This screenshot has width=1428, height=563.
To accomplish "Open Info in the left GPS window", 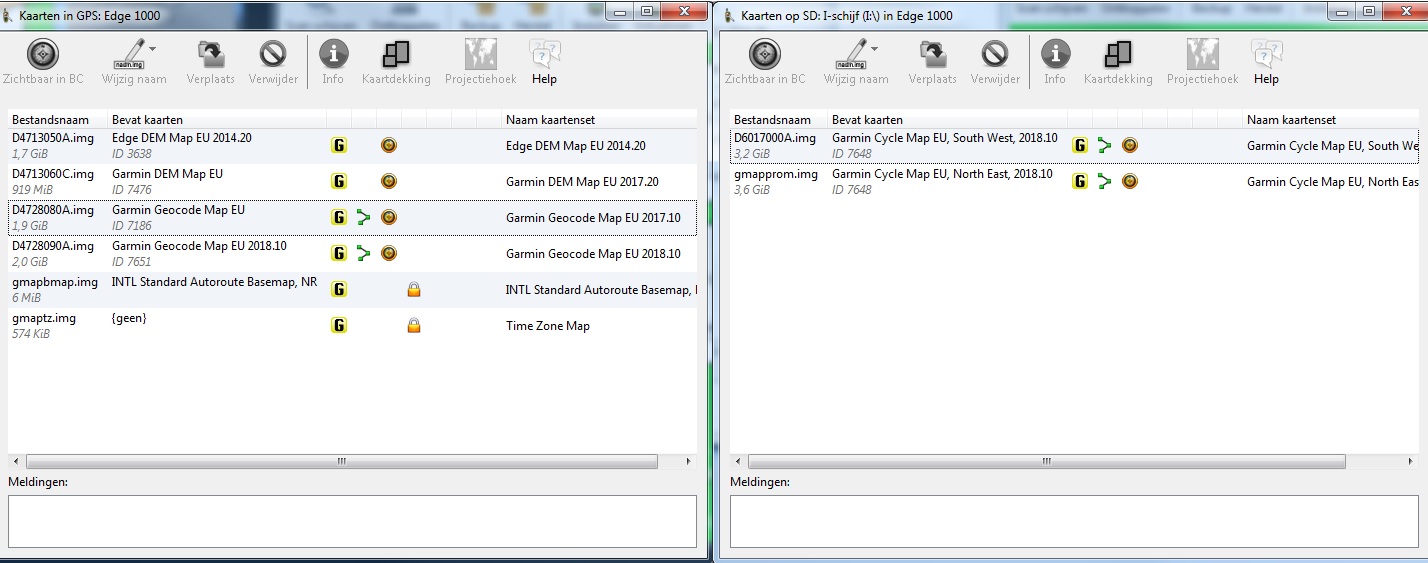I will (x=333, y=55).
